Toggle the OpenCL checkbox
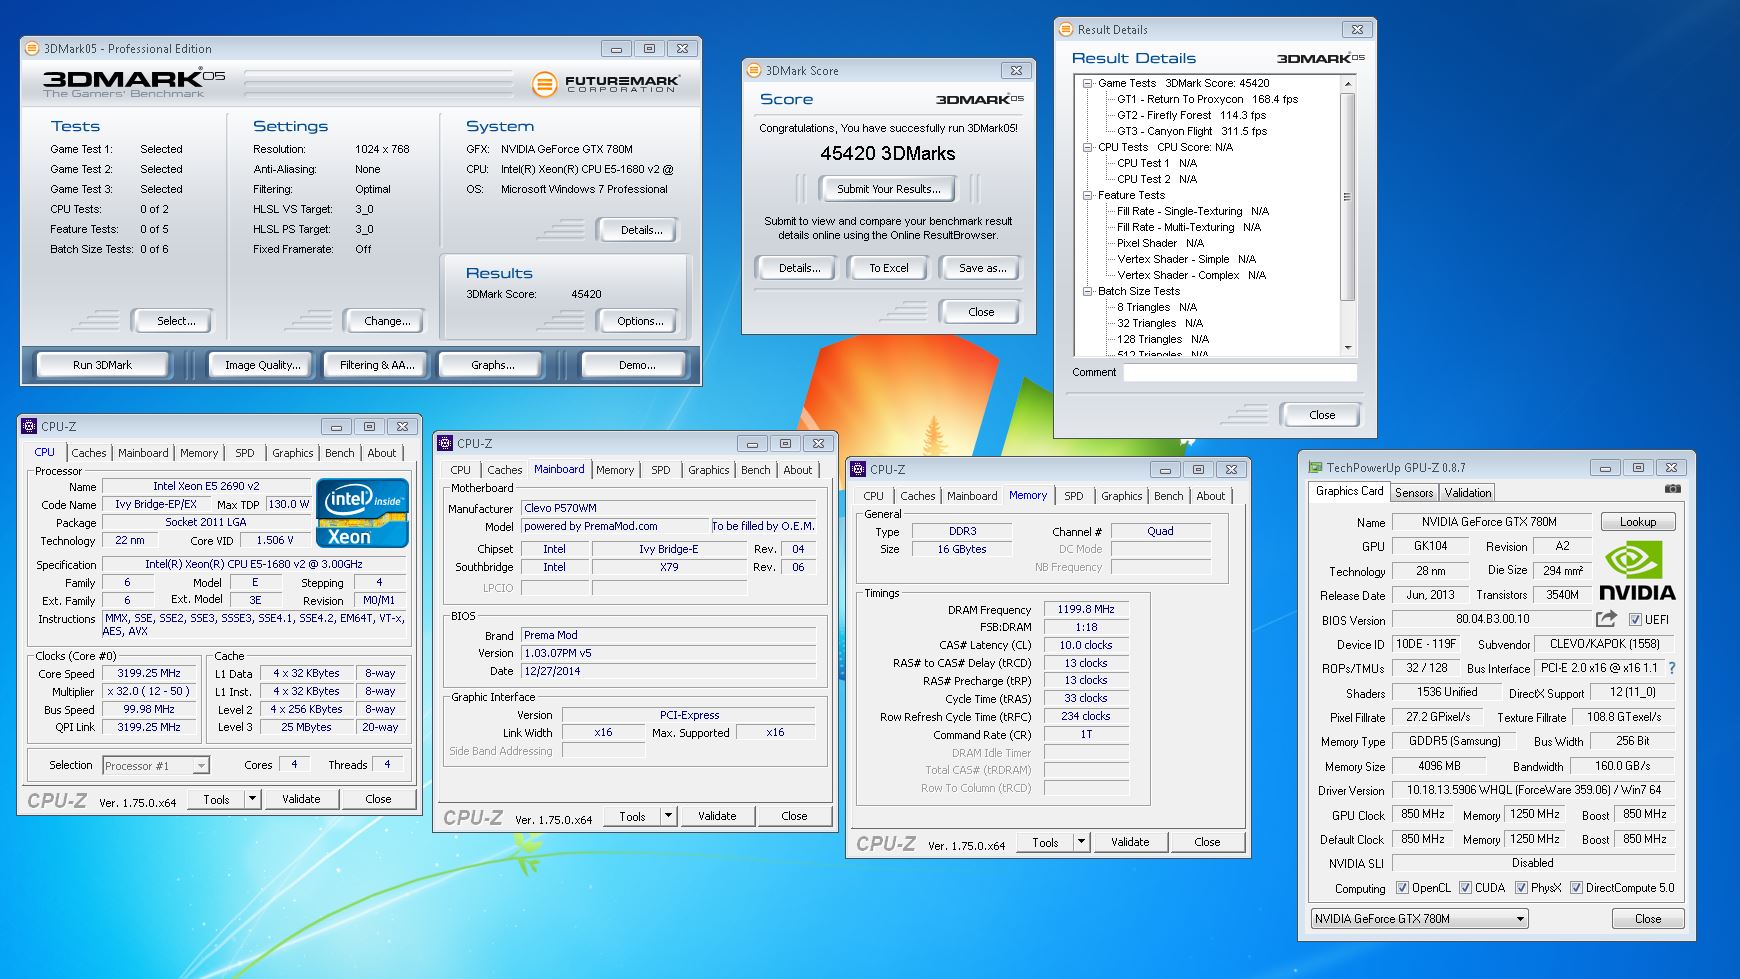 tap(1402, 888)
